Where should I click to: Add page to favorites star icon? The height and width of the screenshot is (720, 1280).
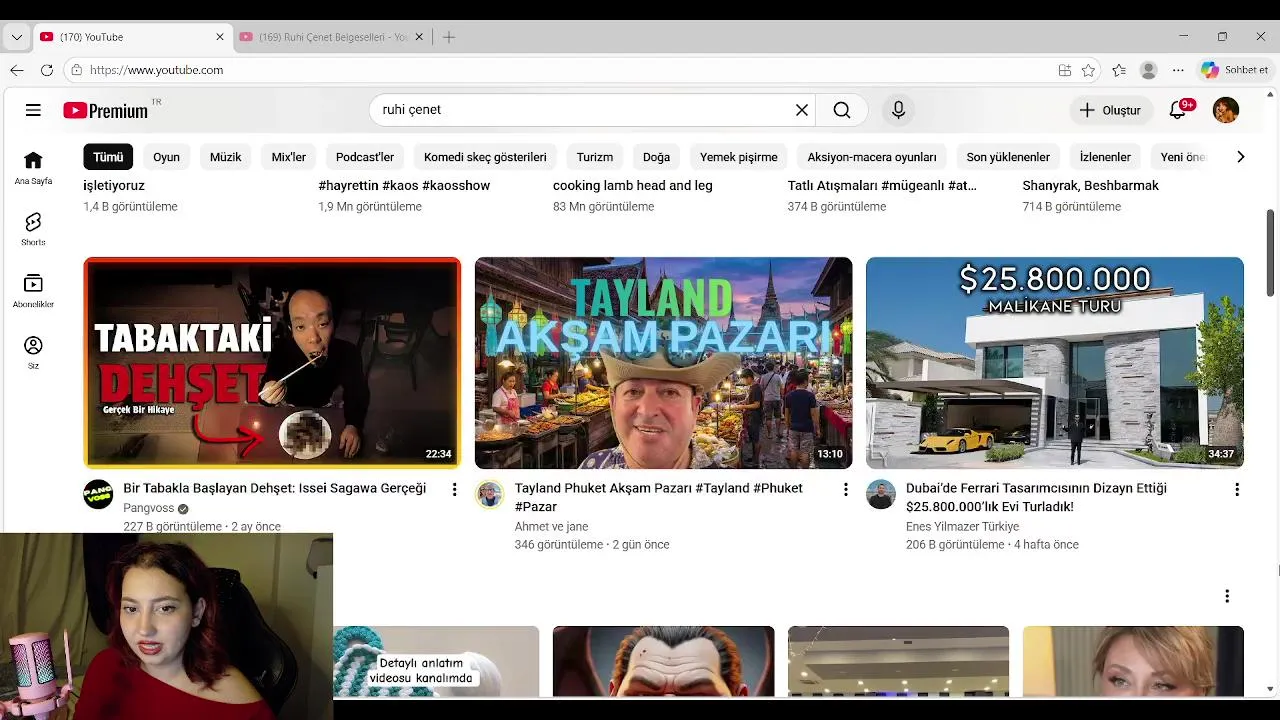tap(1089, 70)
